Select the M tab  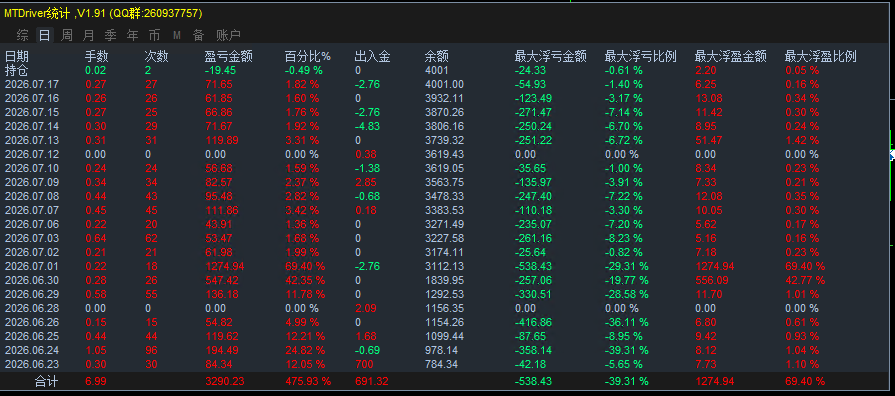(x=176, y=35)
